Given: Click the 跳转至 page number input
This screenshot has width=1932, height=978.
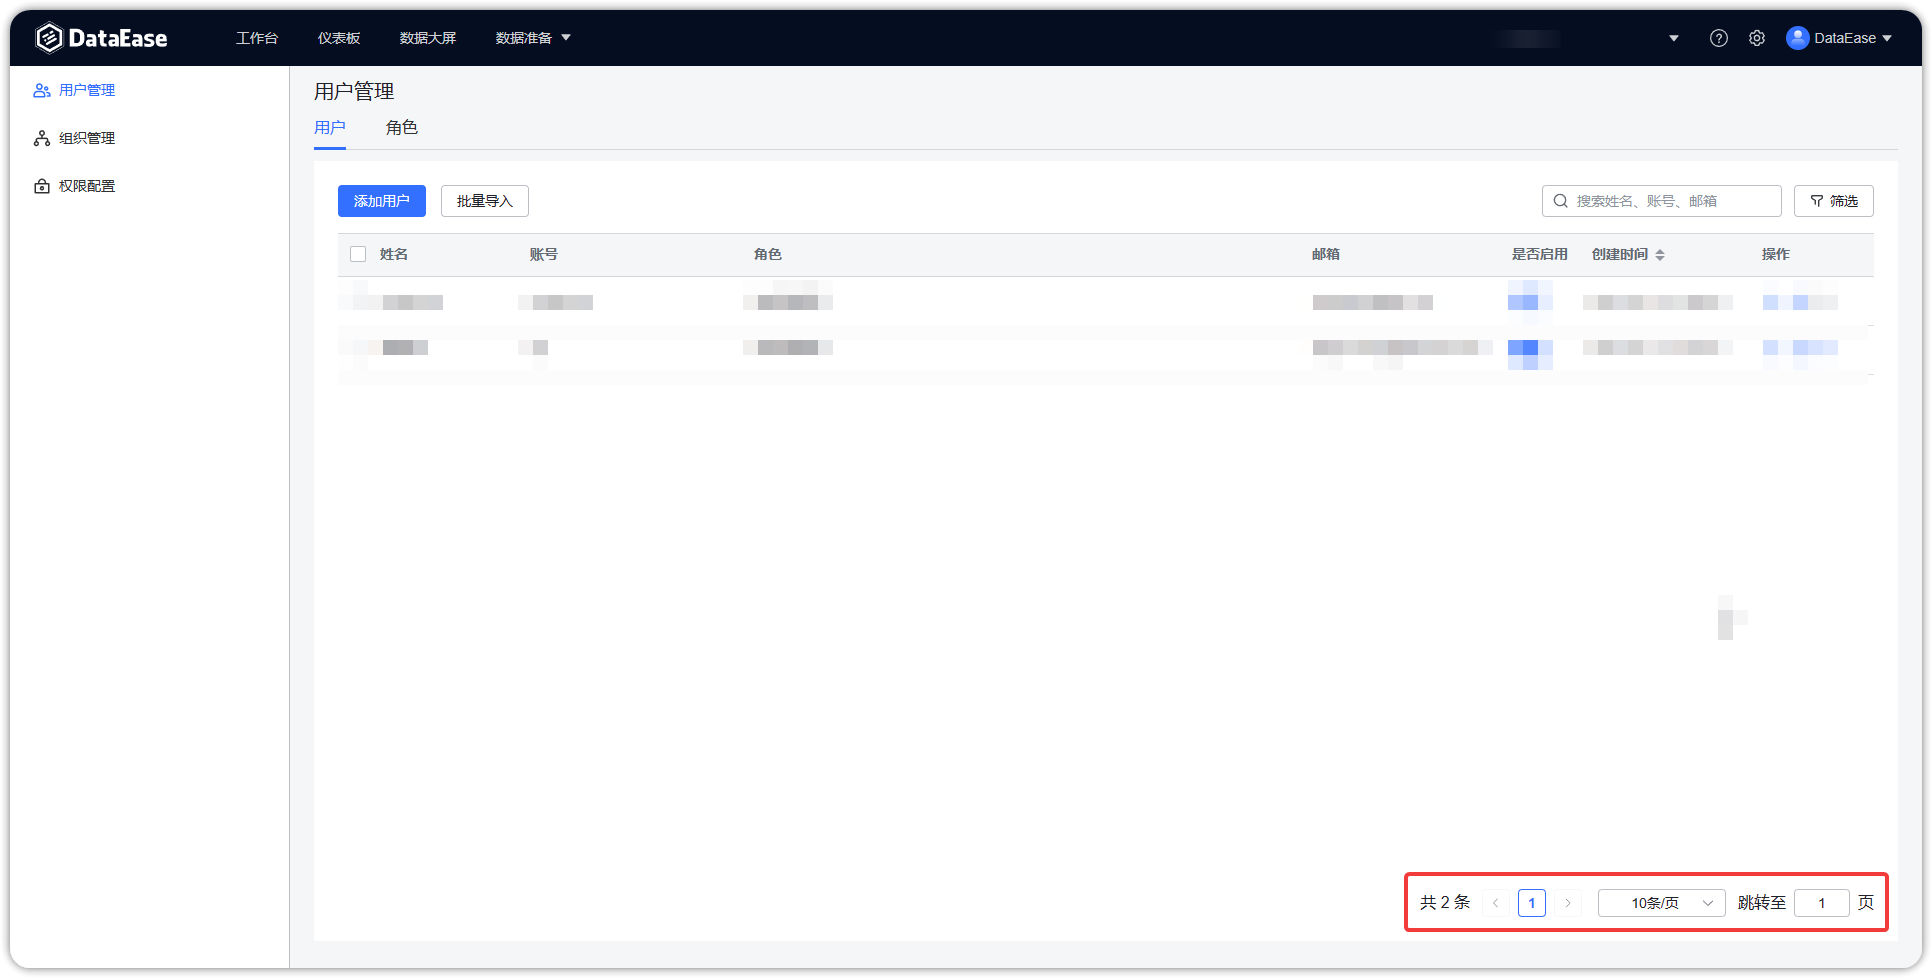Looking at the screenshot, I should [1822, 903].
